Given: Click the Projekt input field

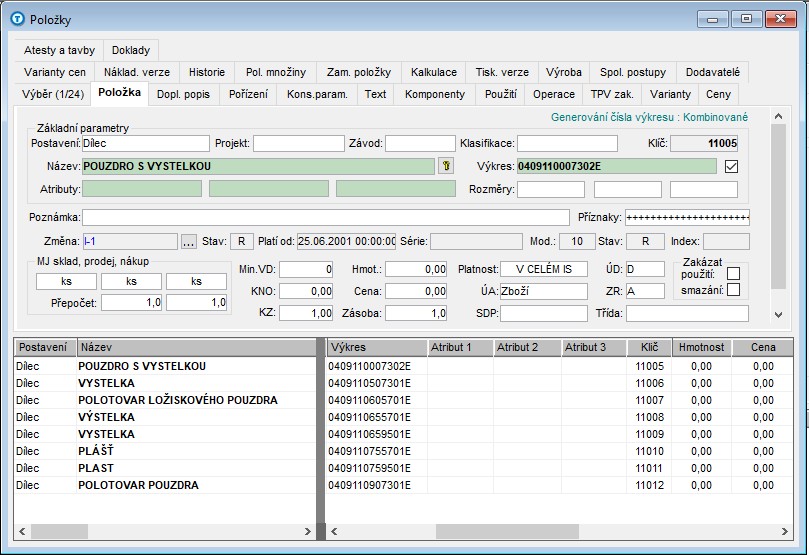Looking at the screenshot, I should pos(298,143).
